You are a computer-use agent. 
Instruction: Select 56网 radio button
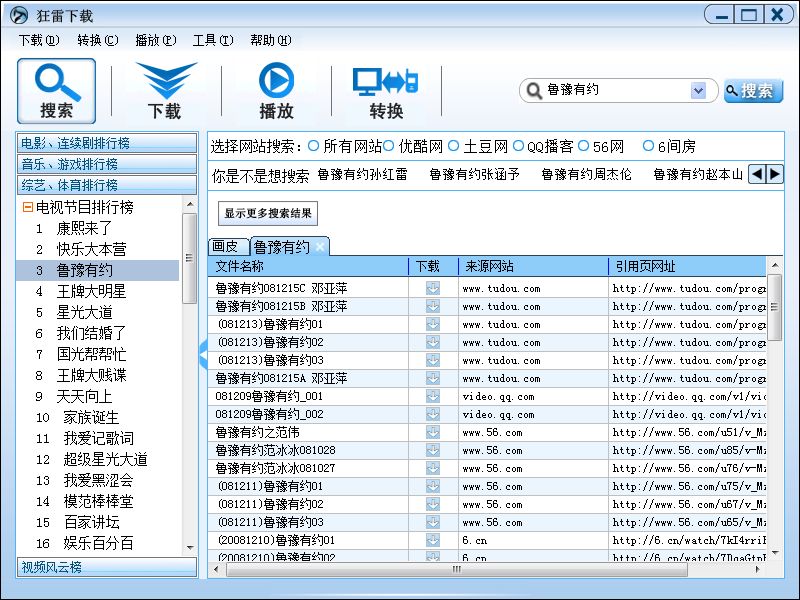tap(584, 146)
